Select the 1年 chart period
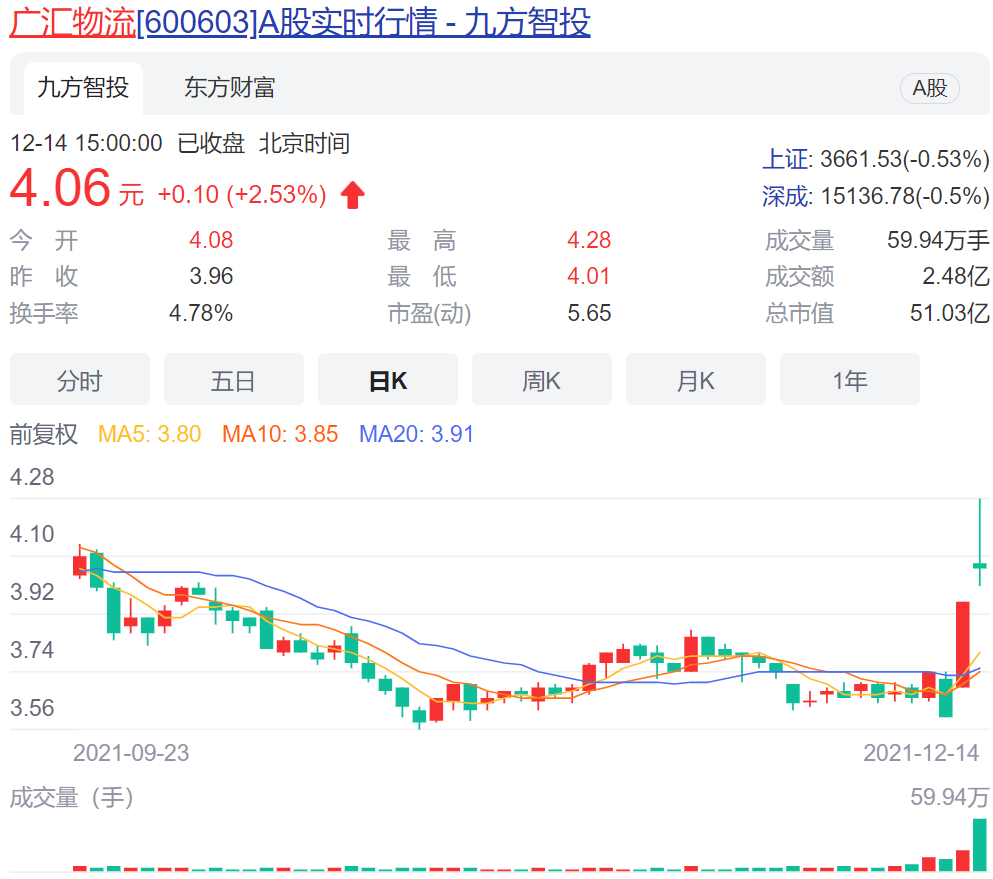The height and width of the screenshot is (879, 993). coord(849,380)
